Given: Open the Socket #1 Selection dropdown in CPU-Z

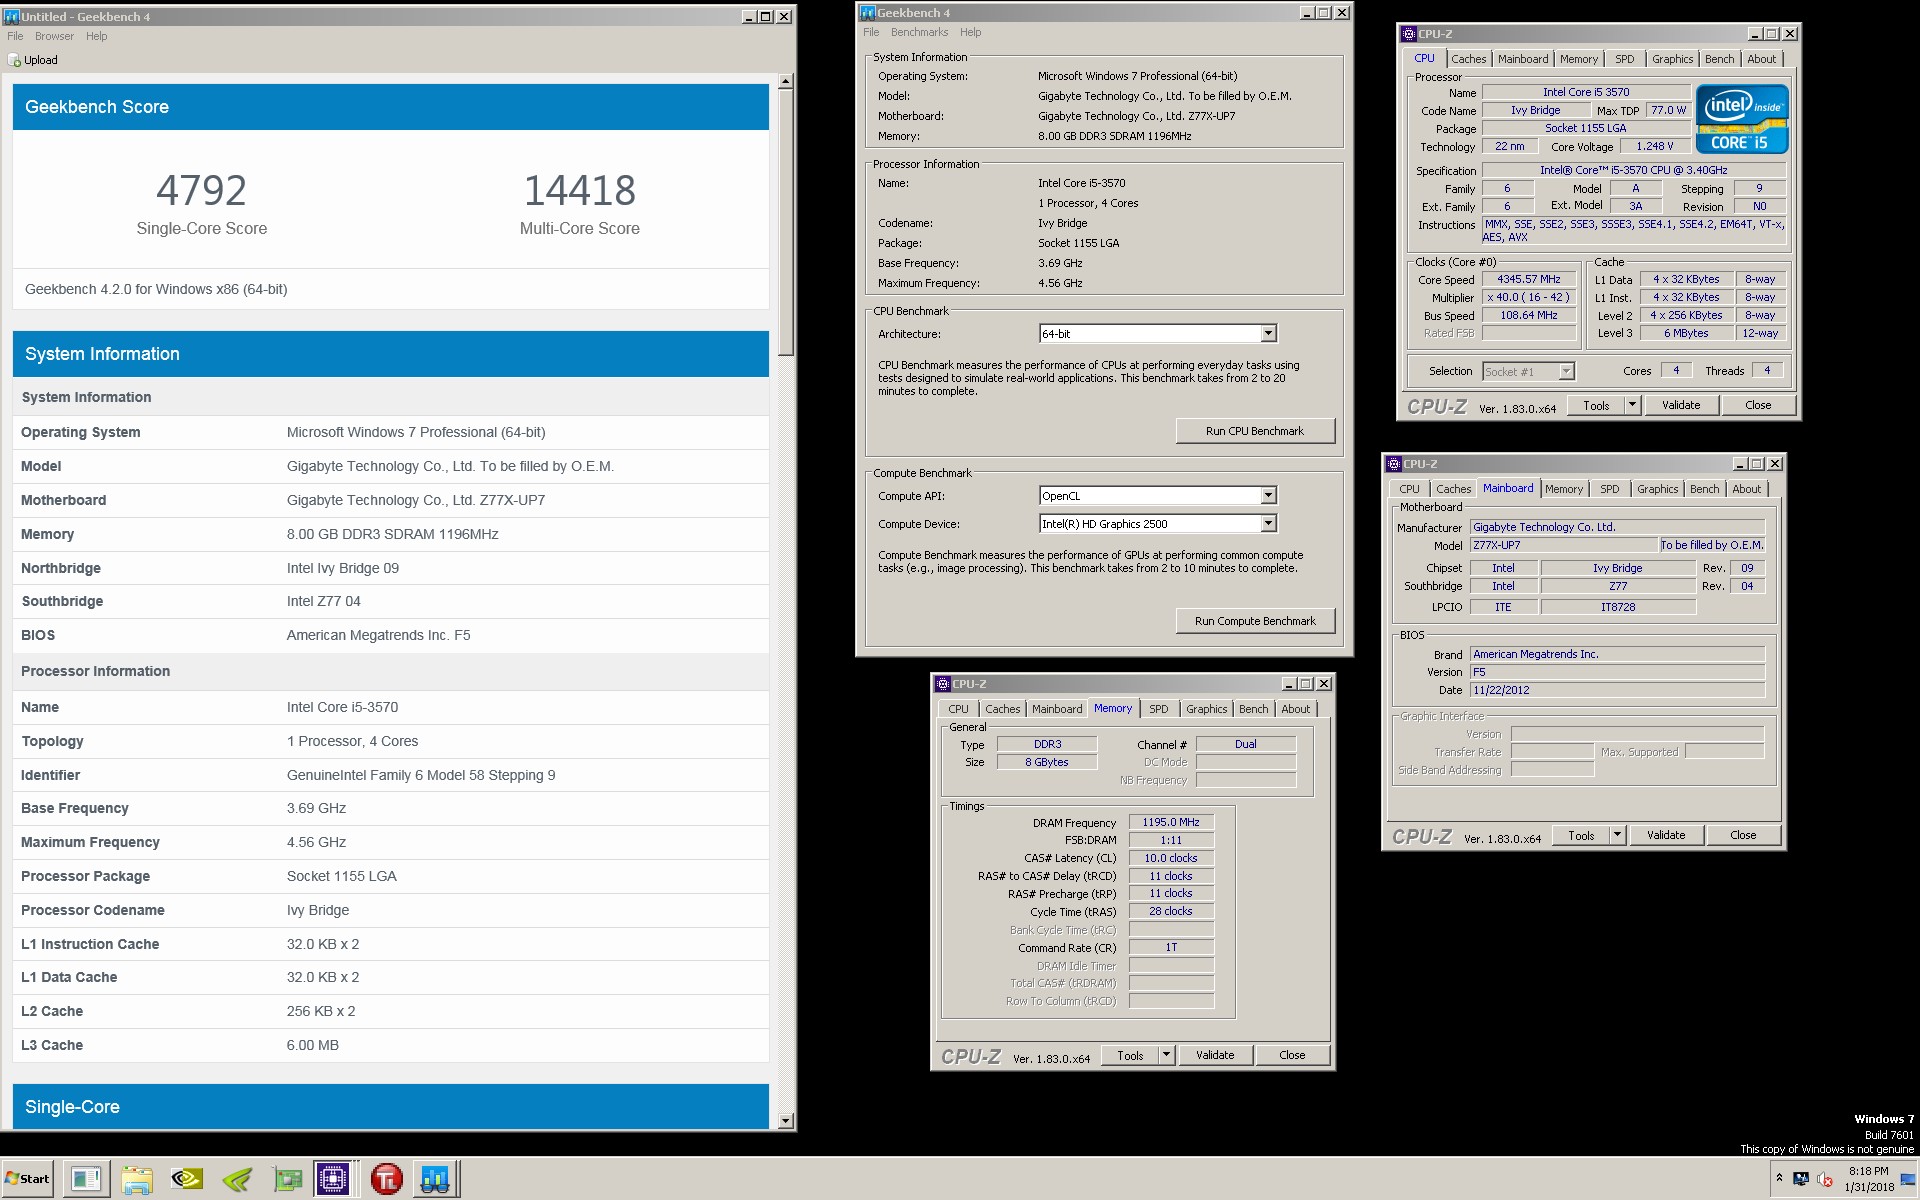Looking at the screenshot, I should tap(1528, 372).
